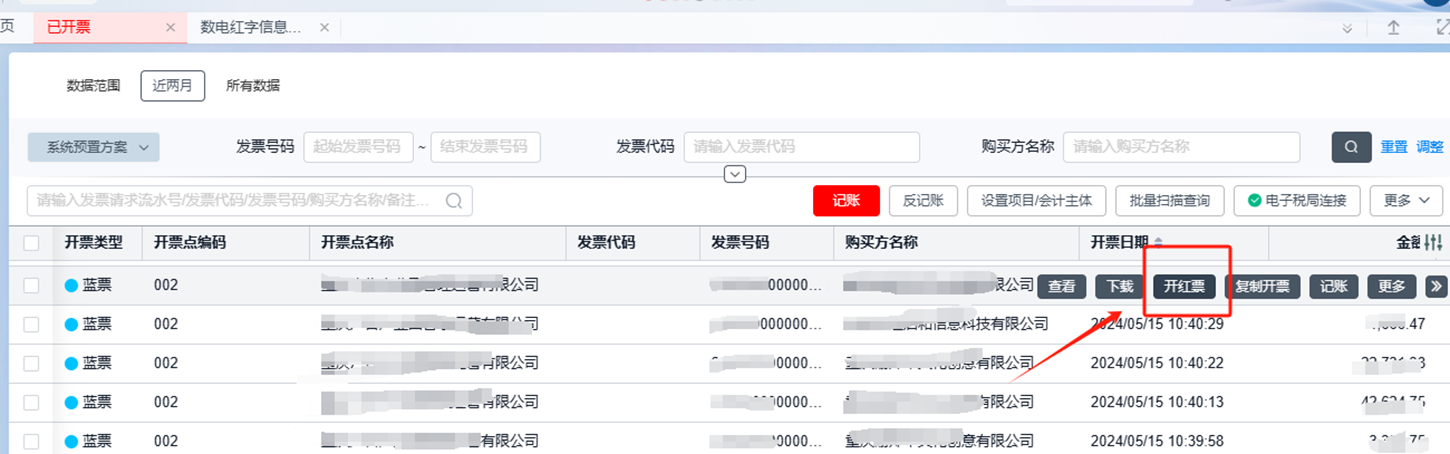Click the 购买方名称 input field
The height and width of the screenshot is (454, 1450).
coord(1181,147)
